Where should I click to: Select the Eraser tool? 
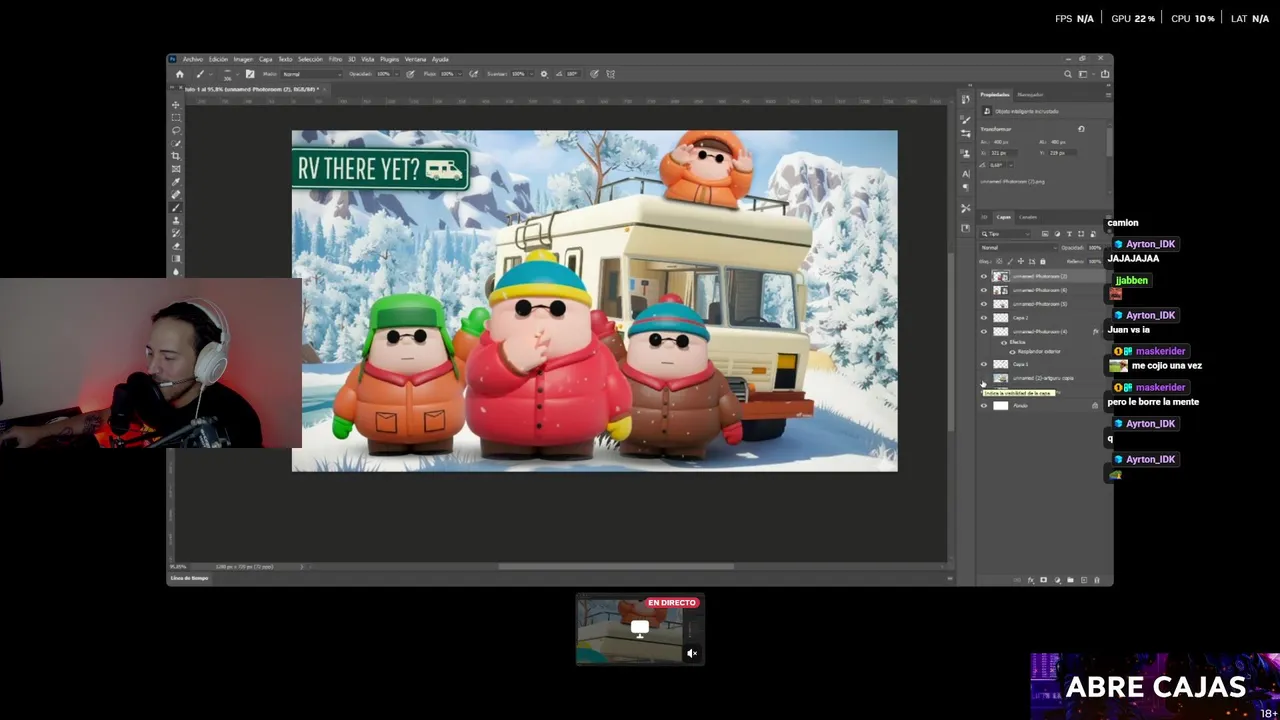(176, 246)
